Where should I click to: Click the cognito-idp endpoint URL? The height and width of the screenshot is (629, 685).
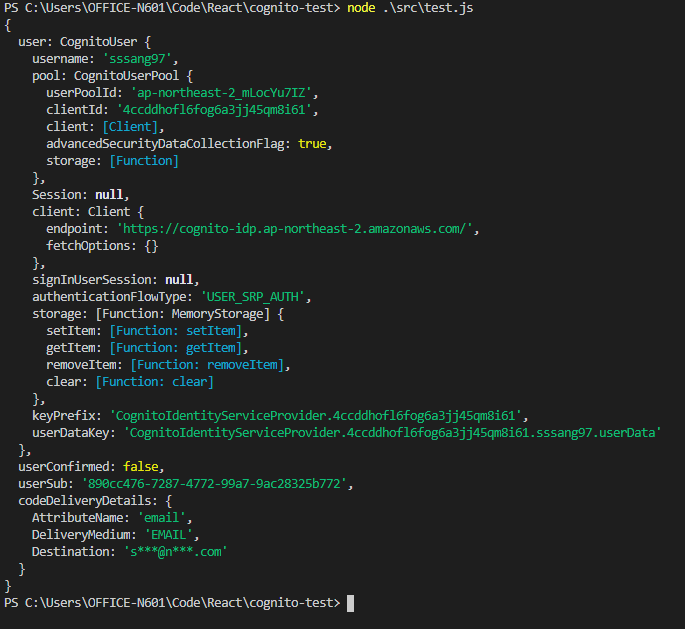tap(298, 229)
